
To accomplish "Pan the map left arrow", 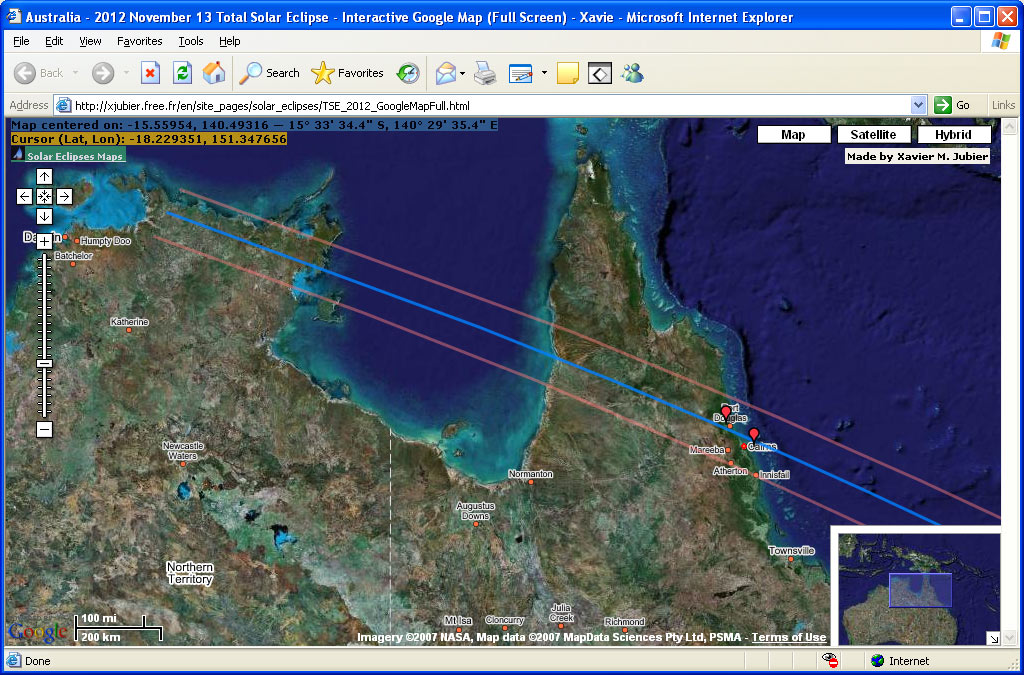I will click(24, 196).
